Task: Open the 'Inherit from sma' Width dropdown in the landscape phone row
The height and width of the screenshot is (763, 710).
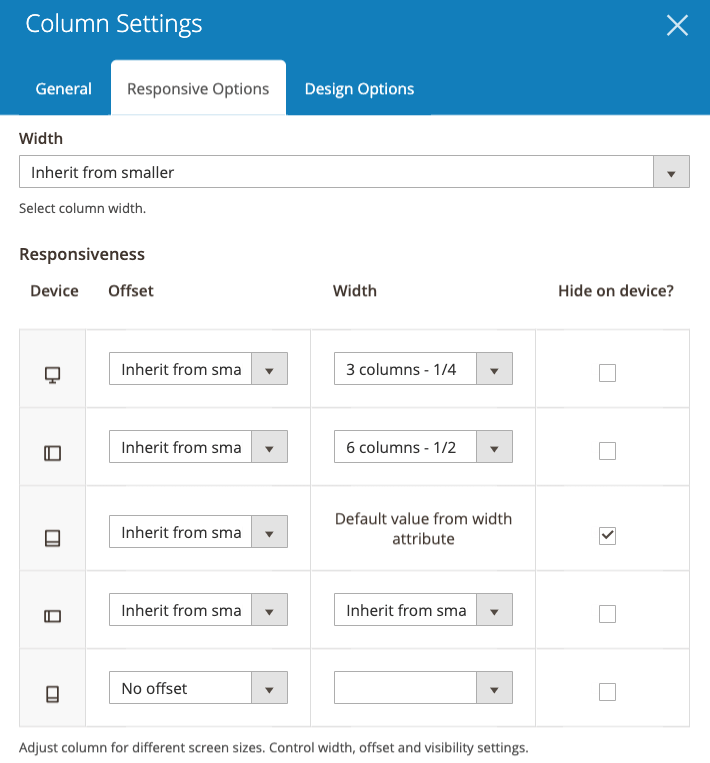Action: pyautogui.click(x=423, y=609)
